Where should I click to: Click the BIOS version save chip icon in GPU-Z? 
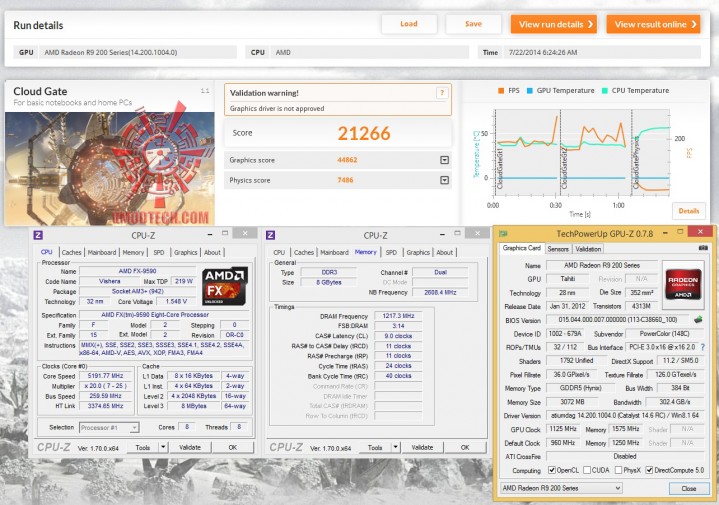pos(698,319)
